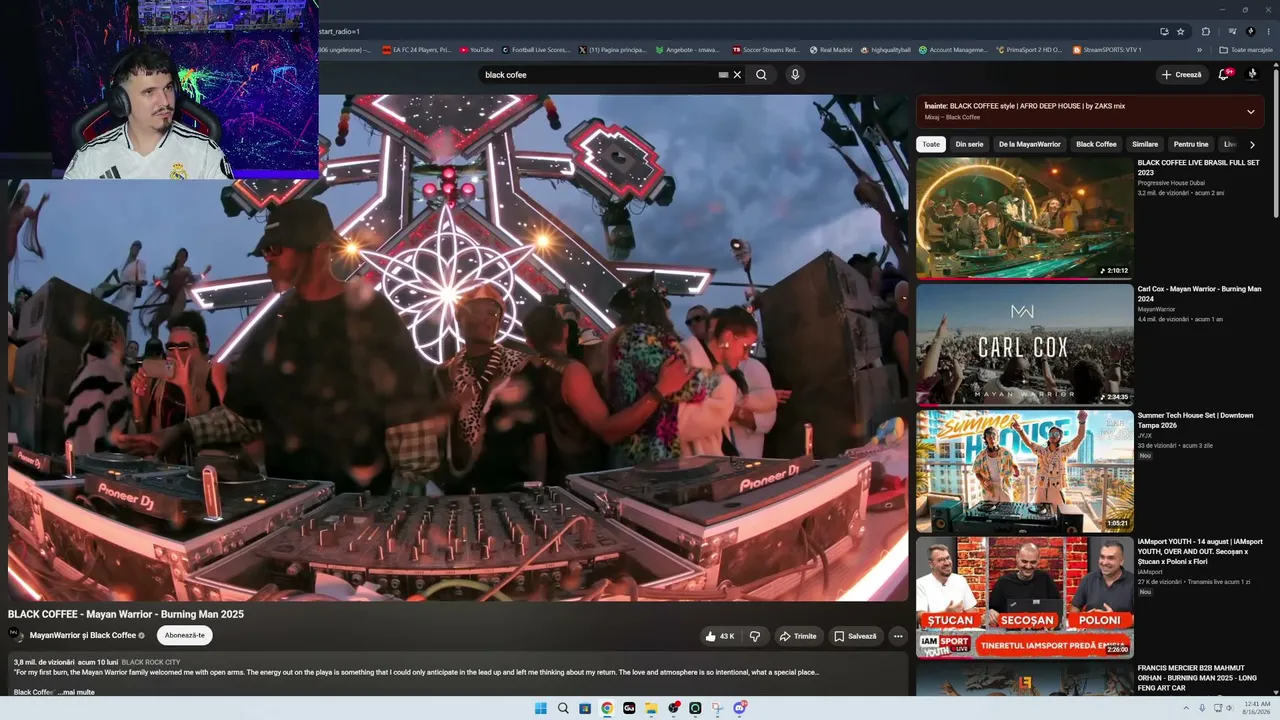Open Chrome extensions puzzle icon
This screenshot has height=720, width=1280.
(x=1205, y=31)
